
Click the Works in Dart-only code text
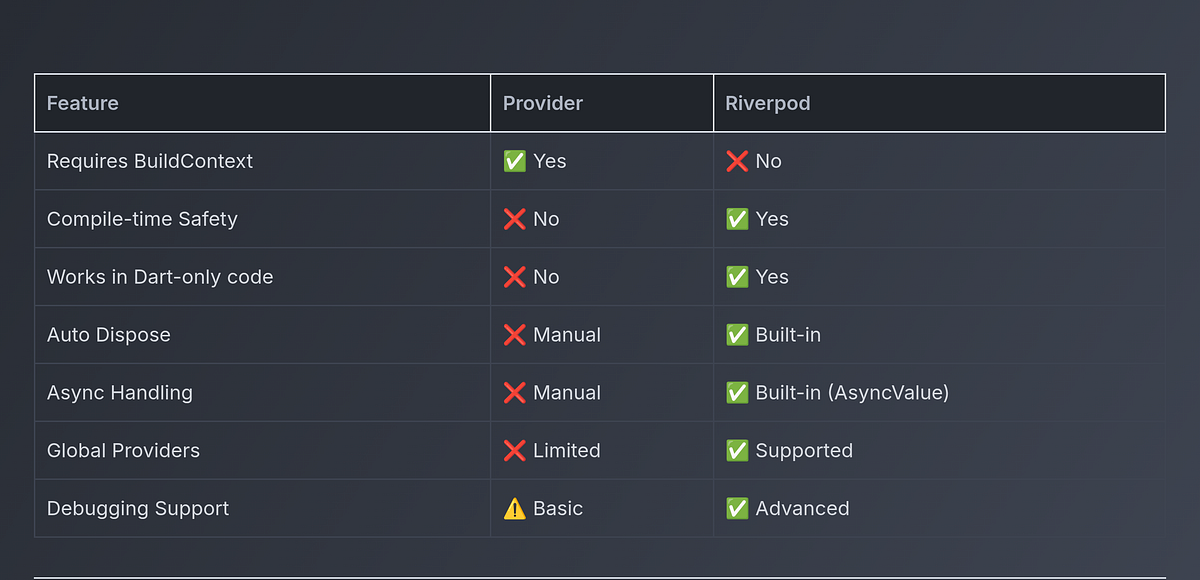(160, 277)
